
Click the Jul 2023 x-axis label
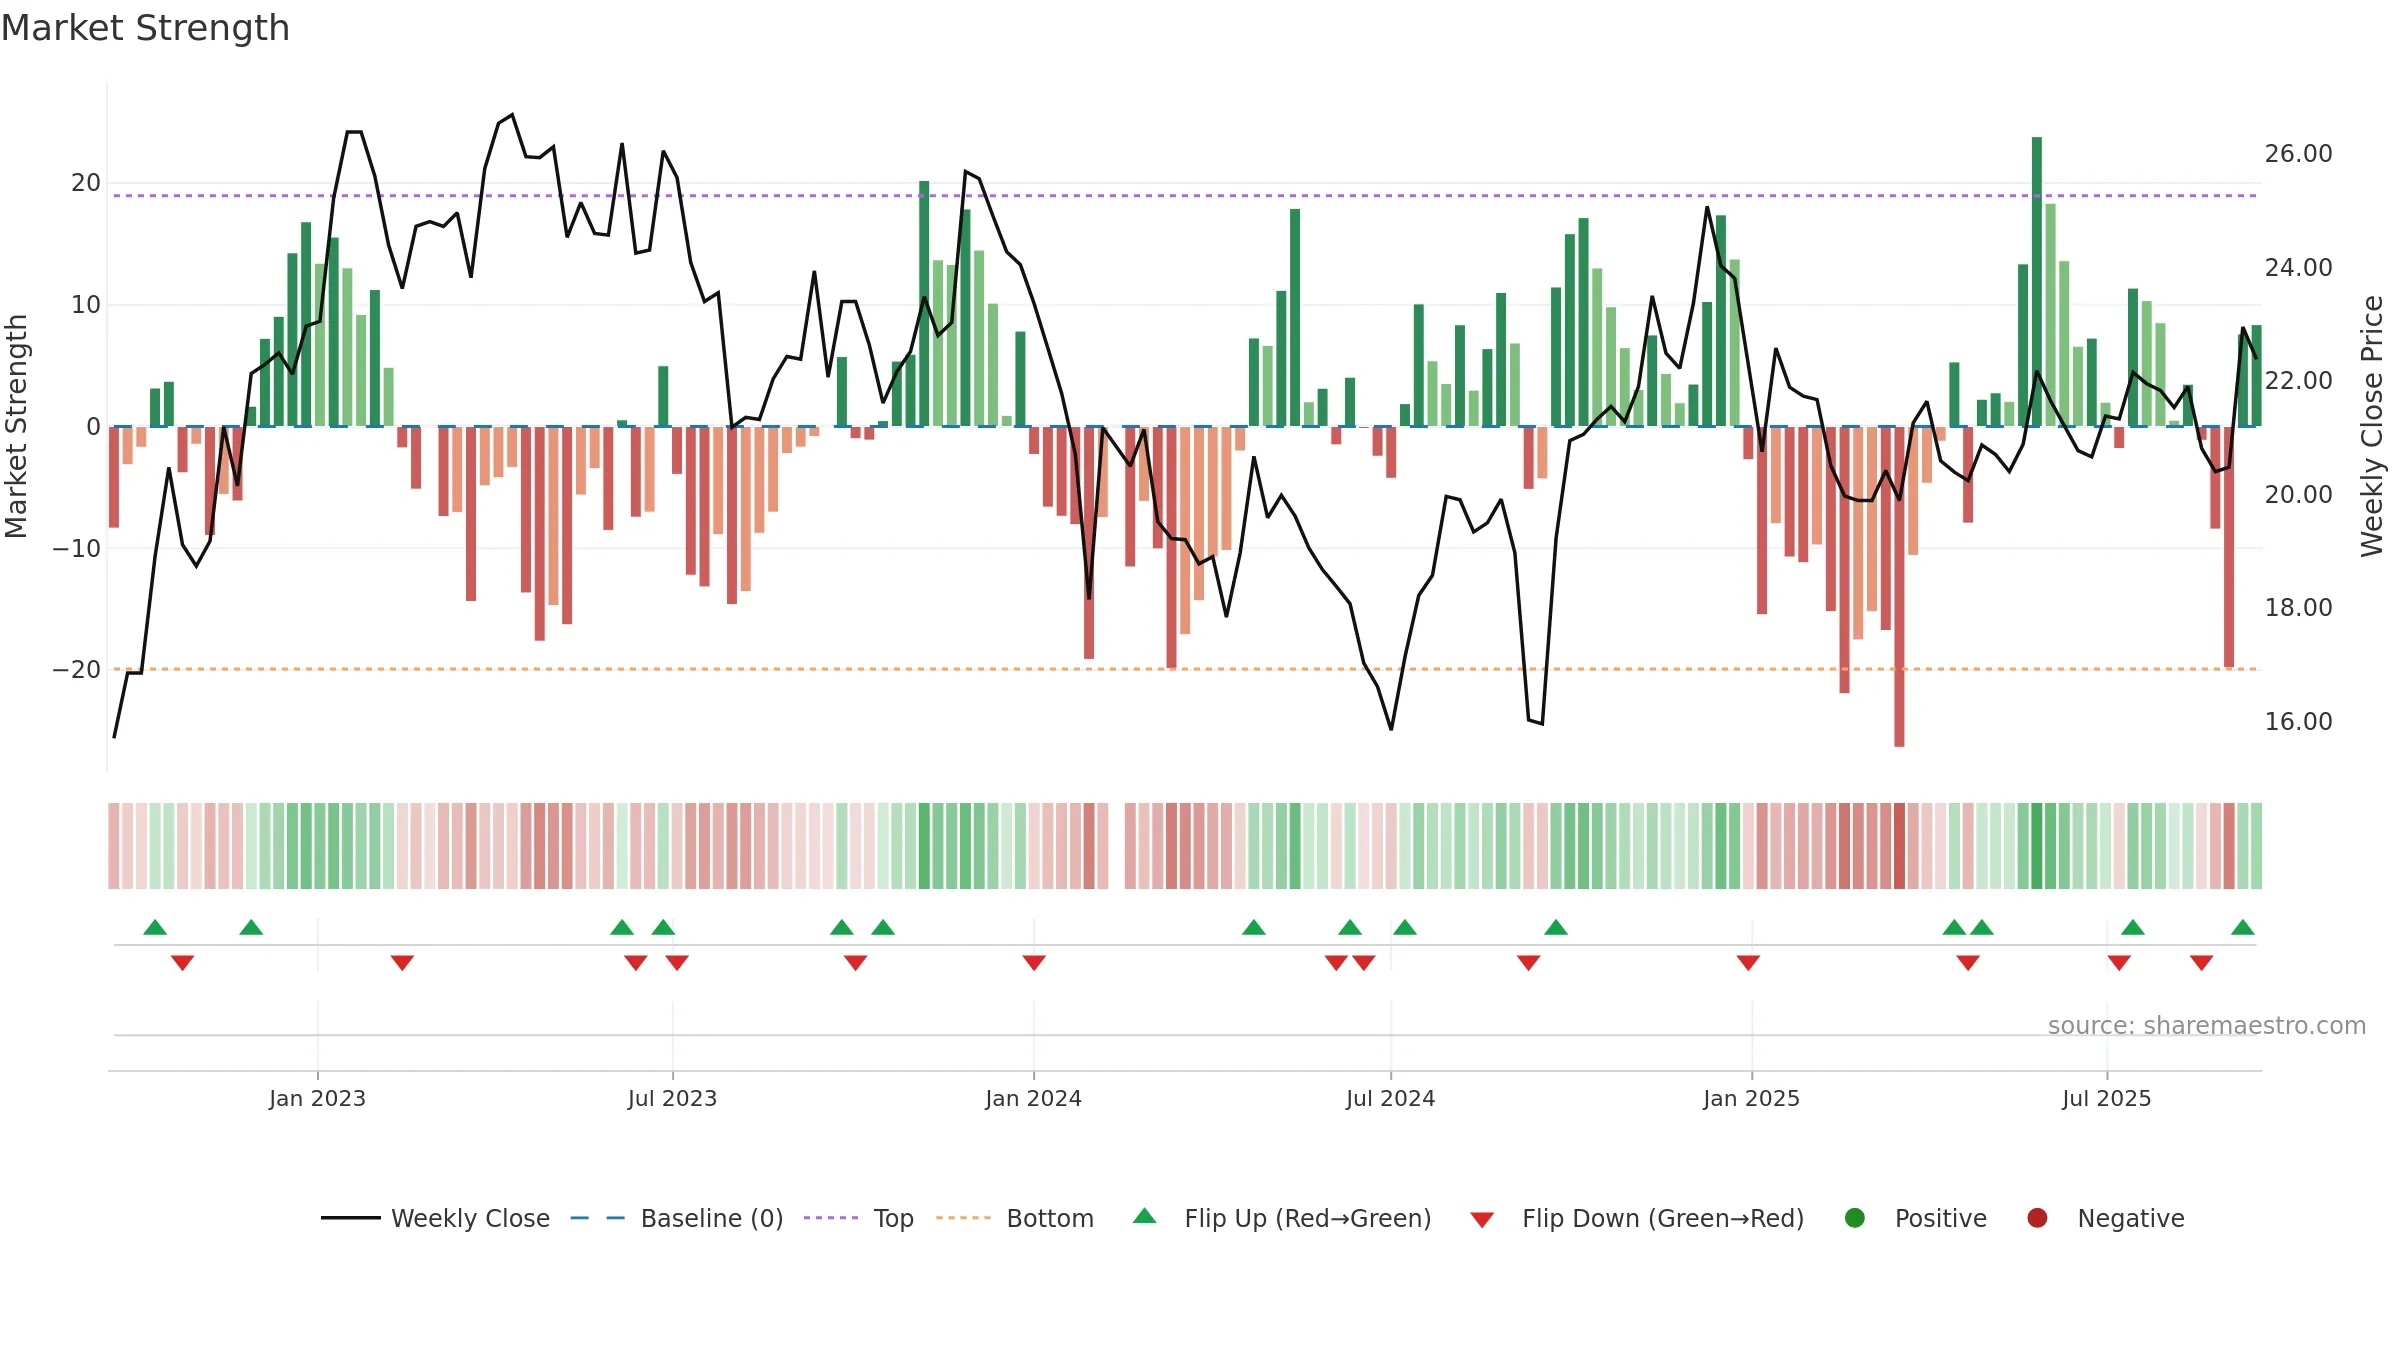pos(672,1098)
